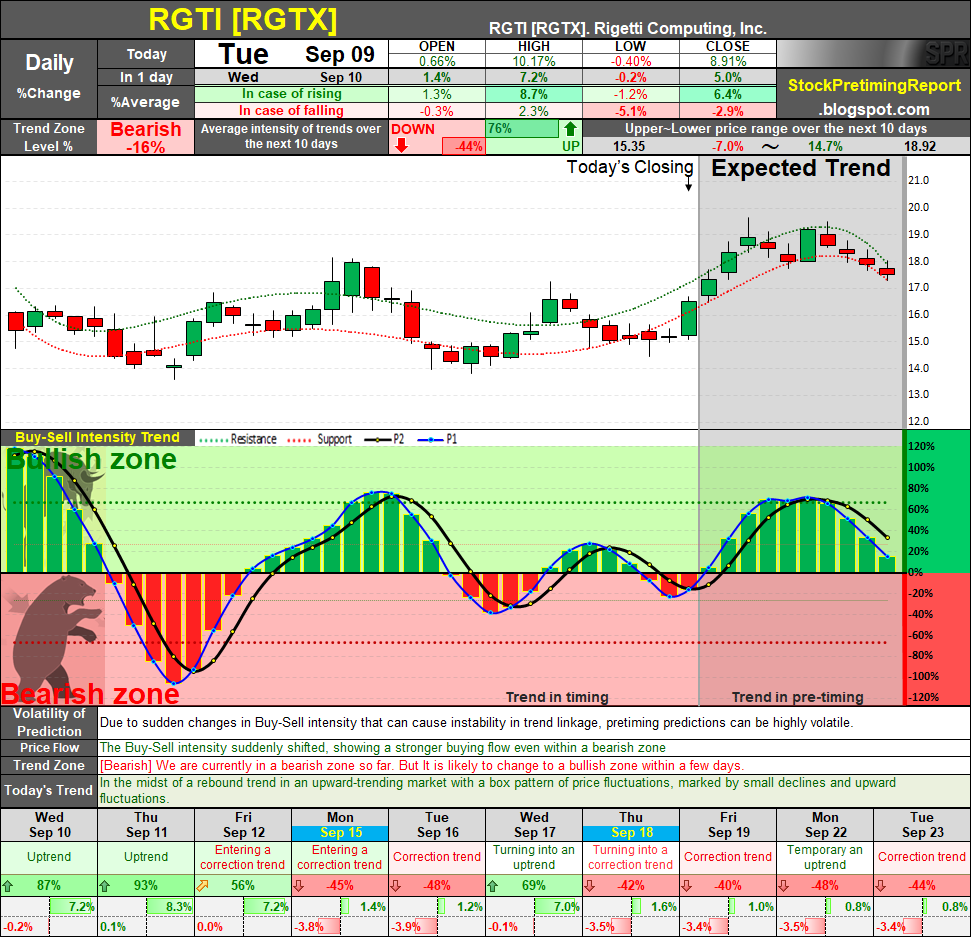Click the 10.17% today's high value
971x937 pixels.
point(534,61)
